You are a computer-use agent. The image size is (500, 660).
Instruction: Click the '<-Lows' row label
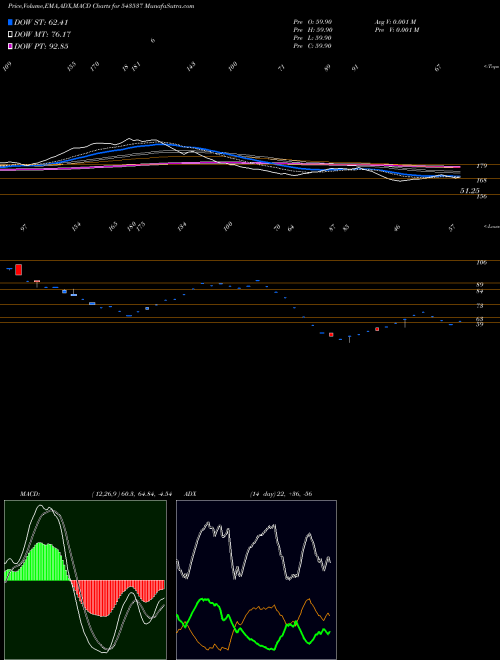[x=491, y=226]
